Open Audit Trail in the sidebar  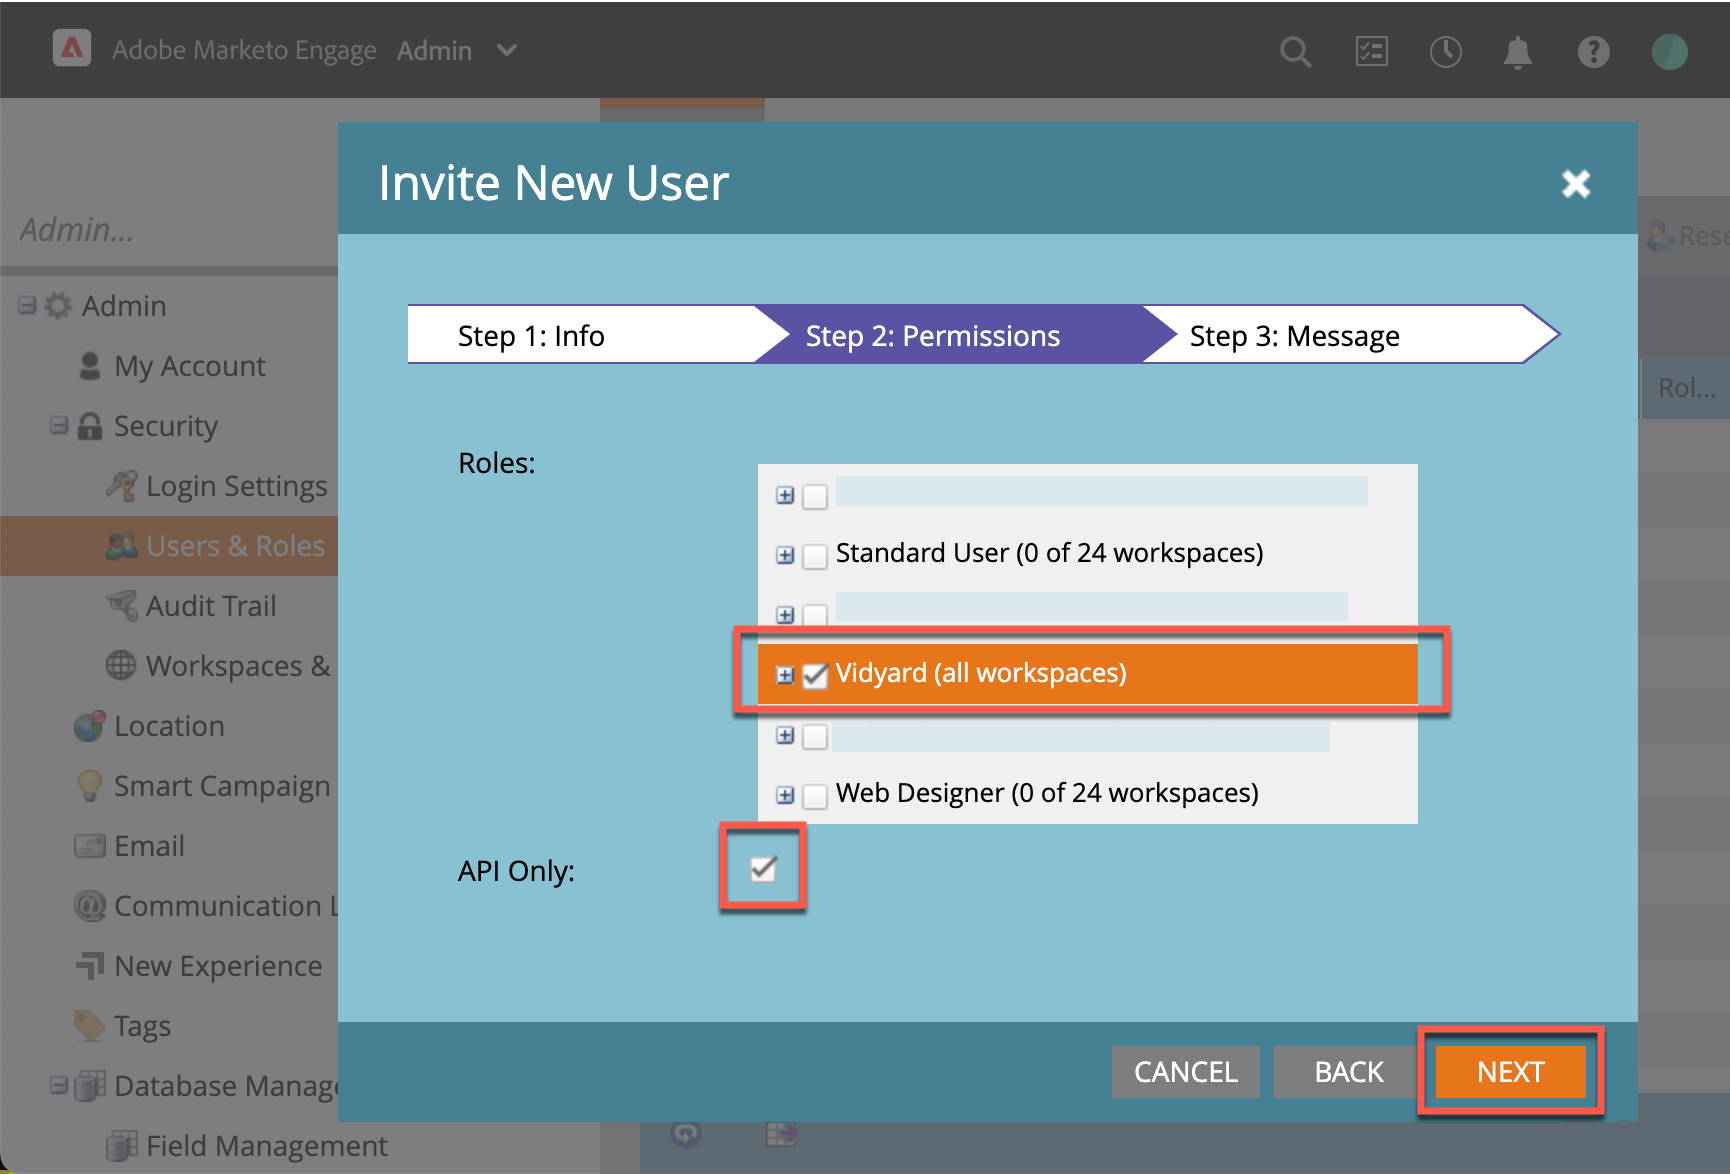point(211,606)
